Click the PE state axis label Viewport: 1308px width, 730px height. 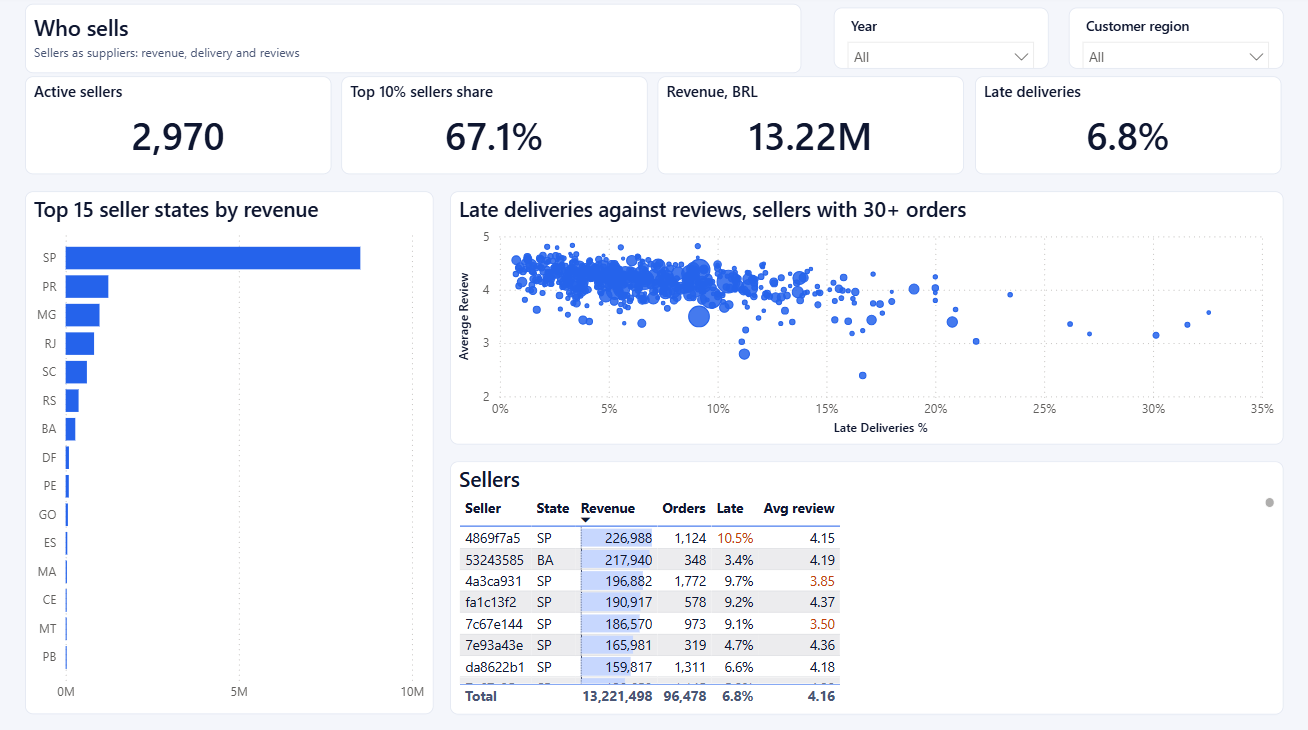click(49, 486)
